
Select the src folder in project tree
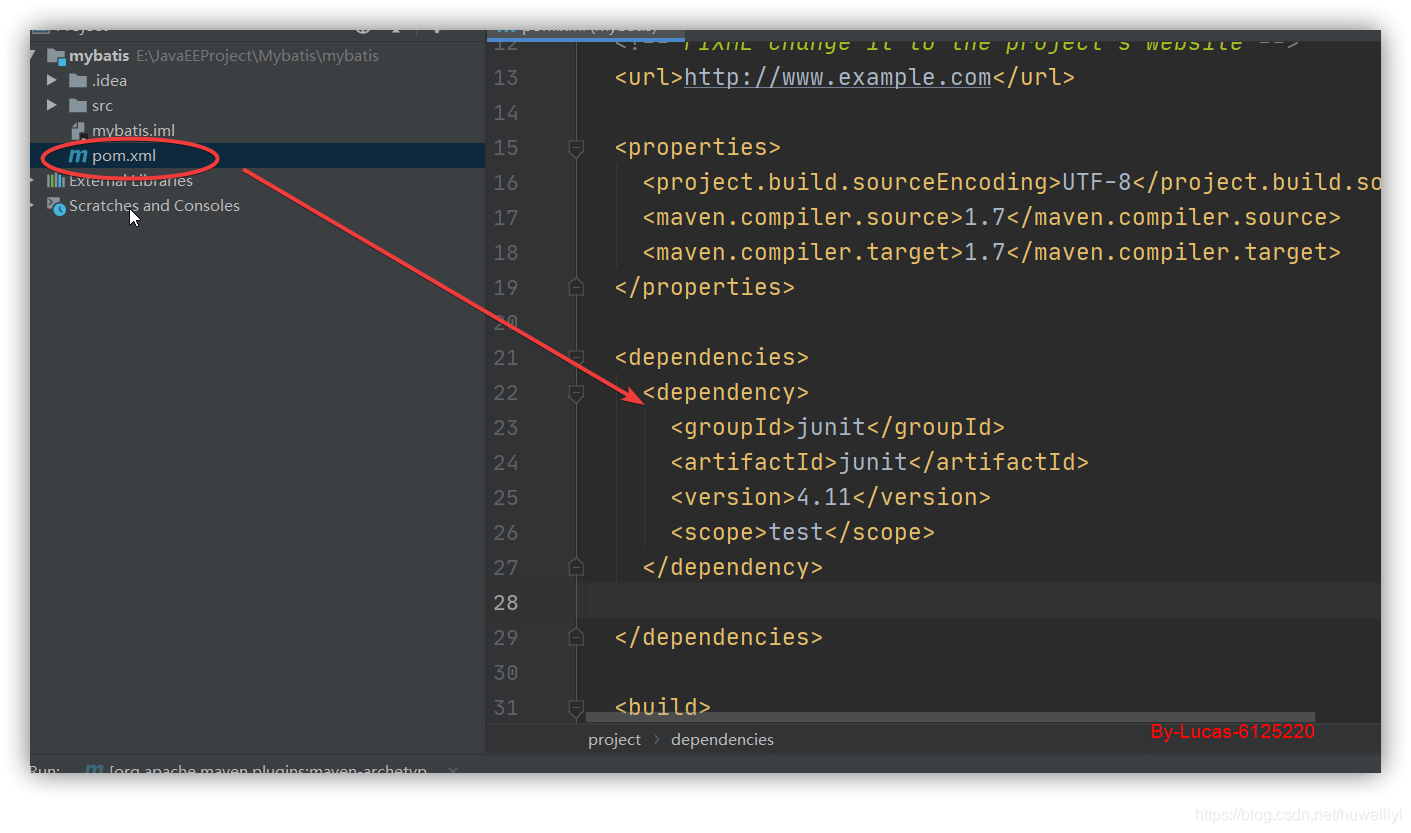[102, 106]
